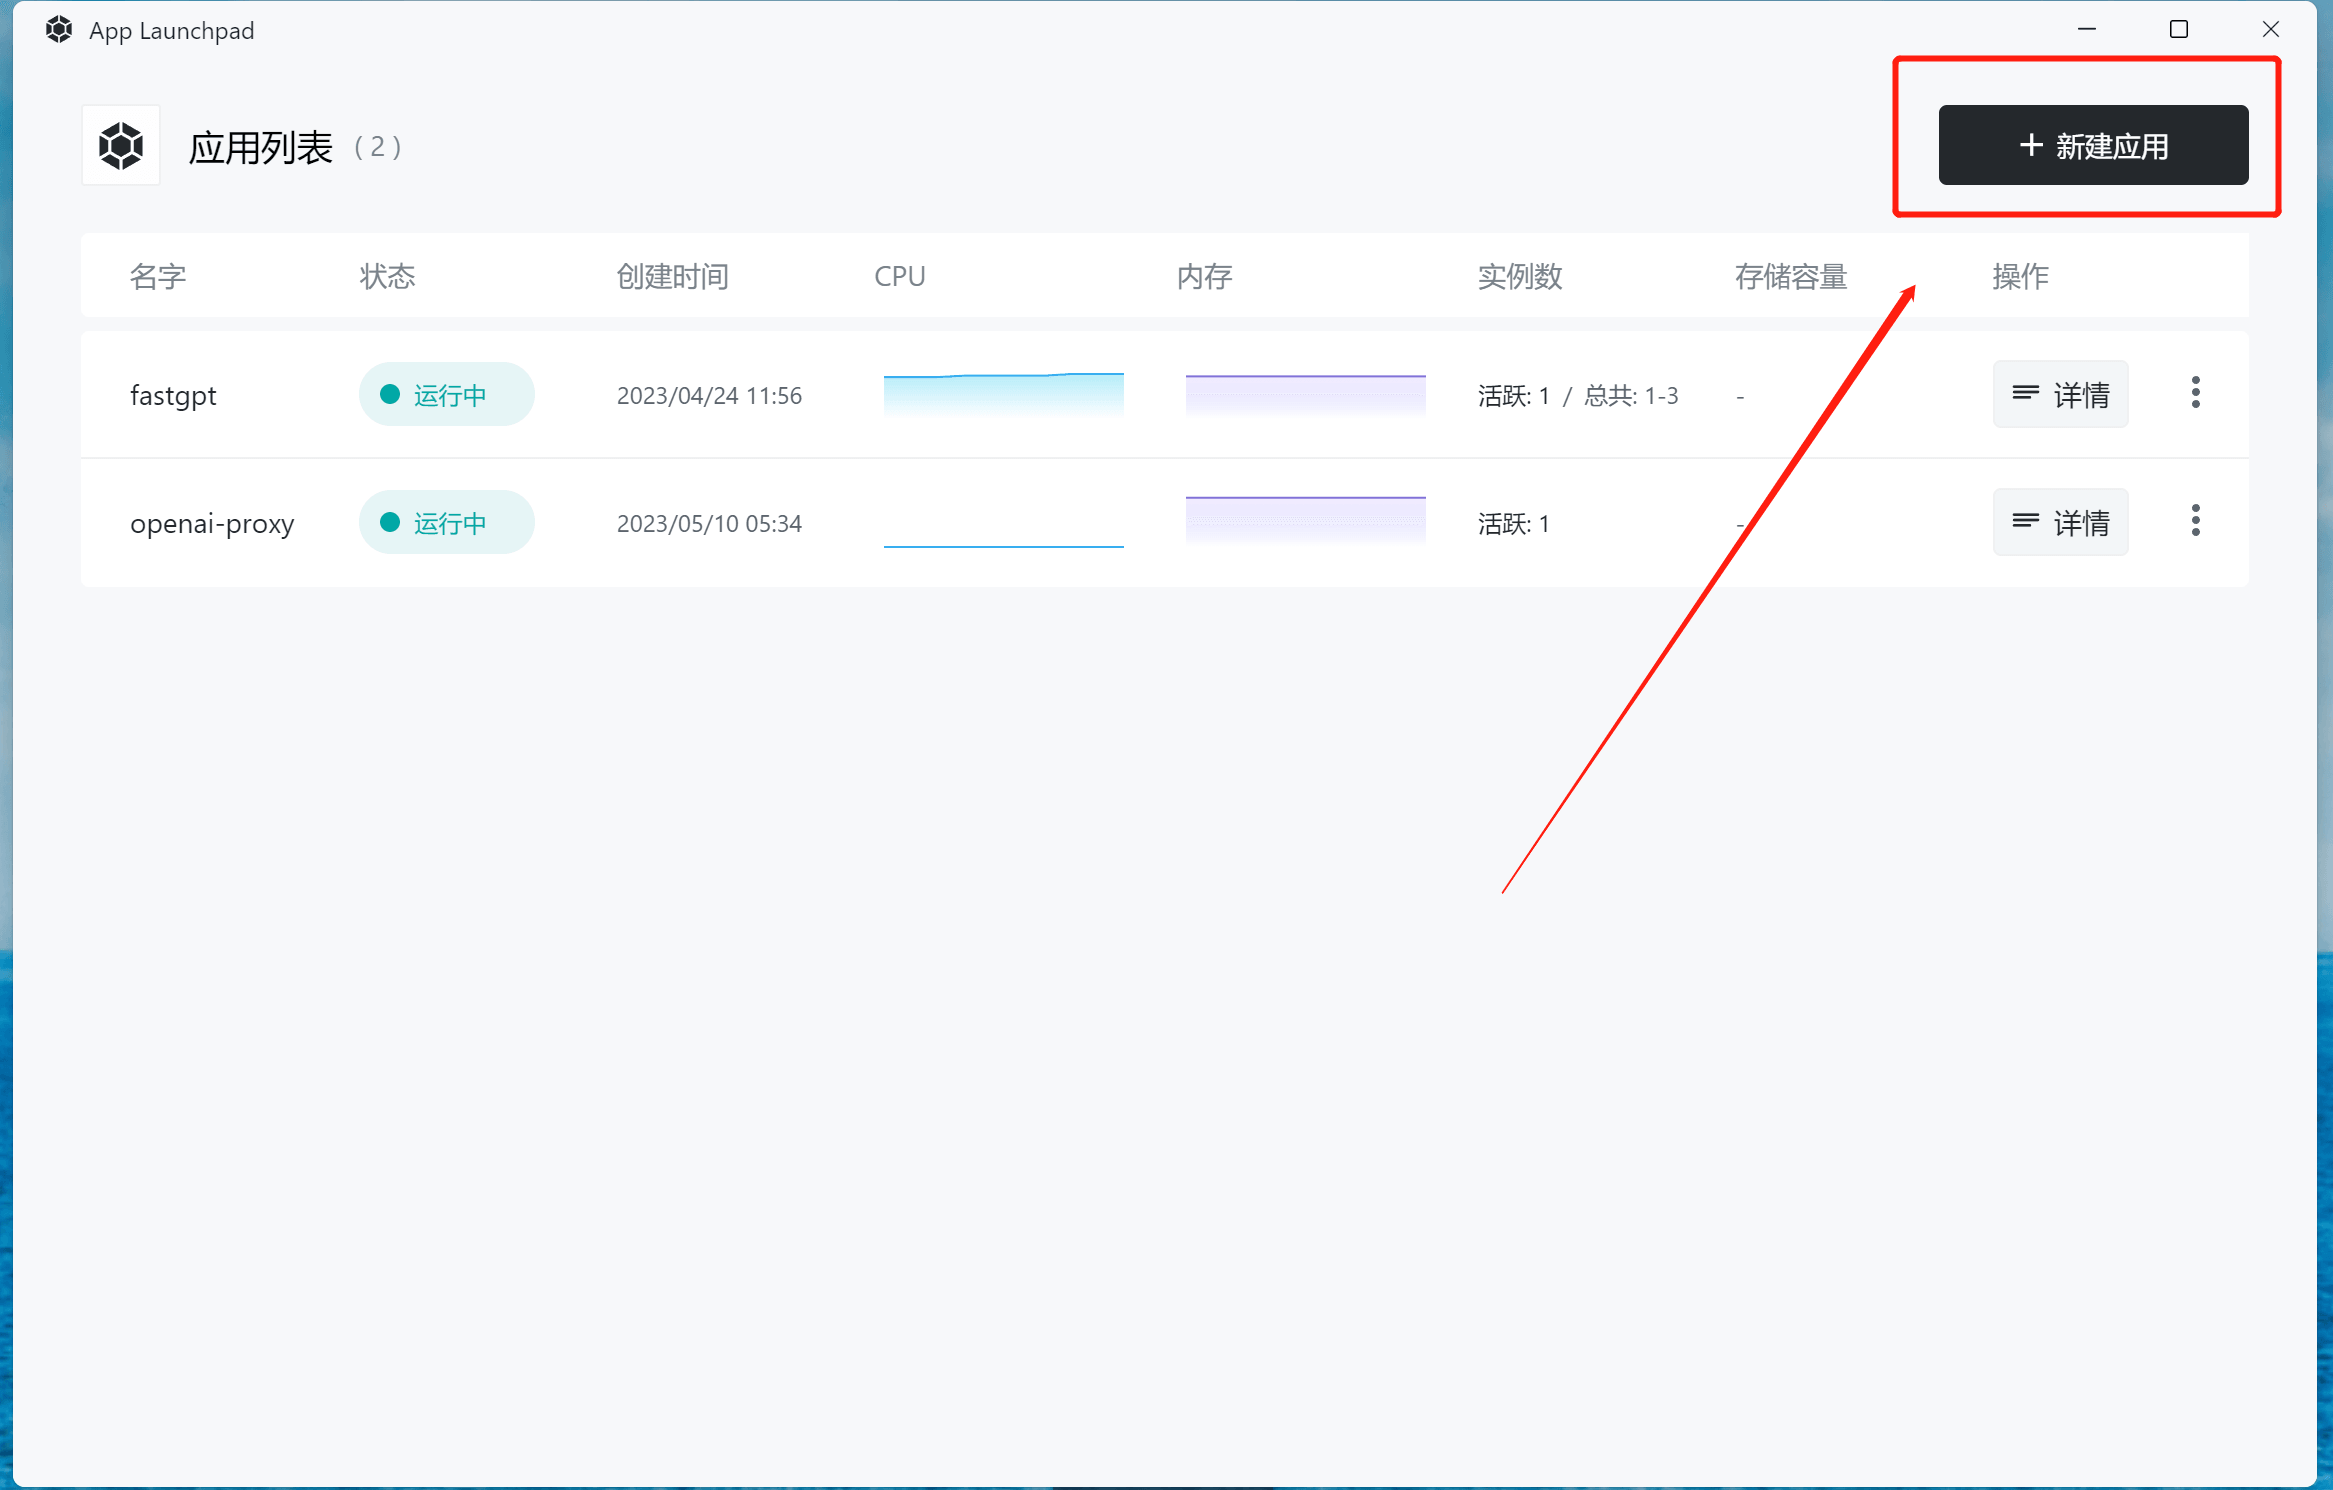Select the fastgpt app name

pos(172,394)
